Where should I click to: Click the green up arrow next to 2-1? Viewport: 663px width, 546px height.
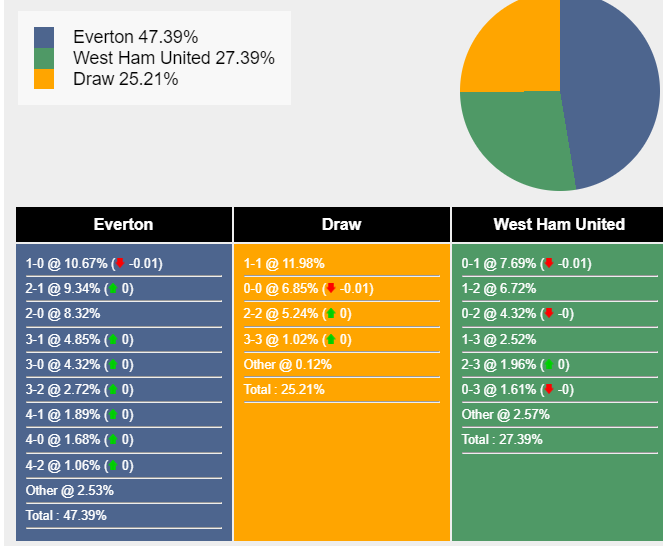113,289
